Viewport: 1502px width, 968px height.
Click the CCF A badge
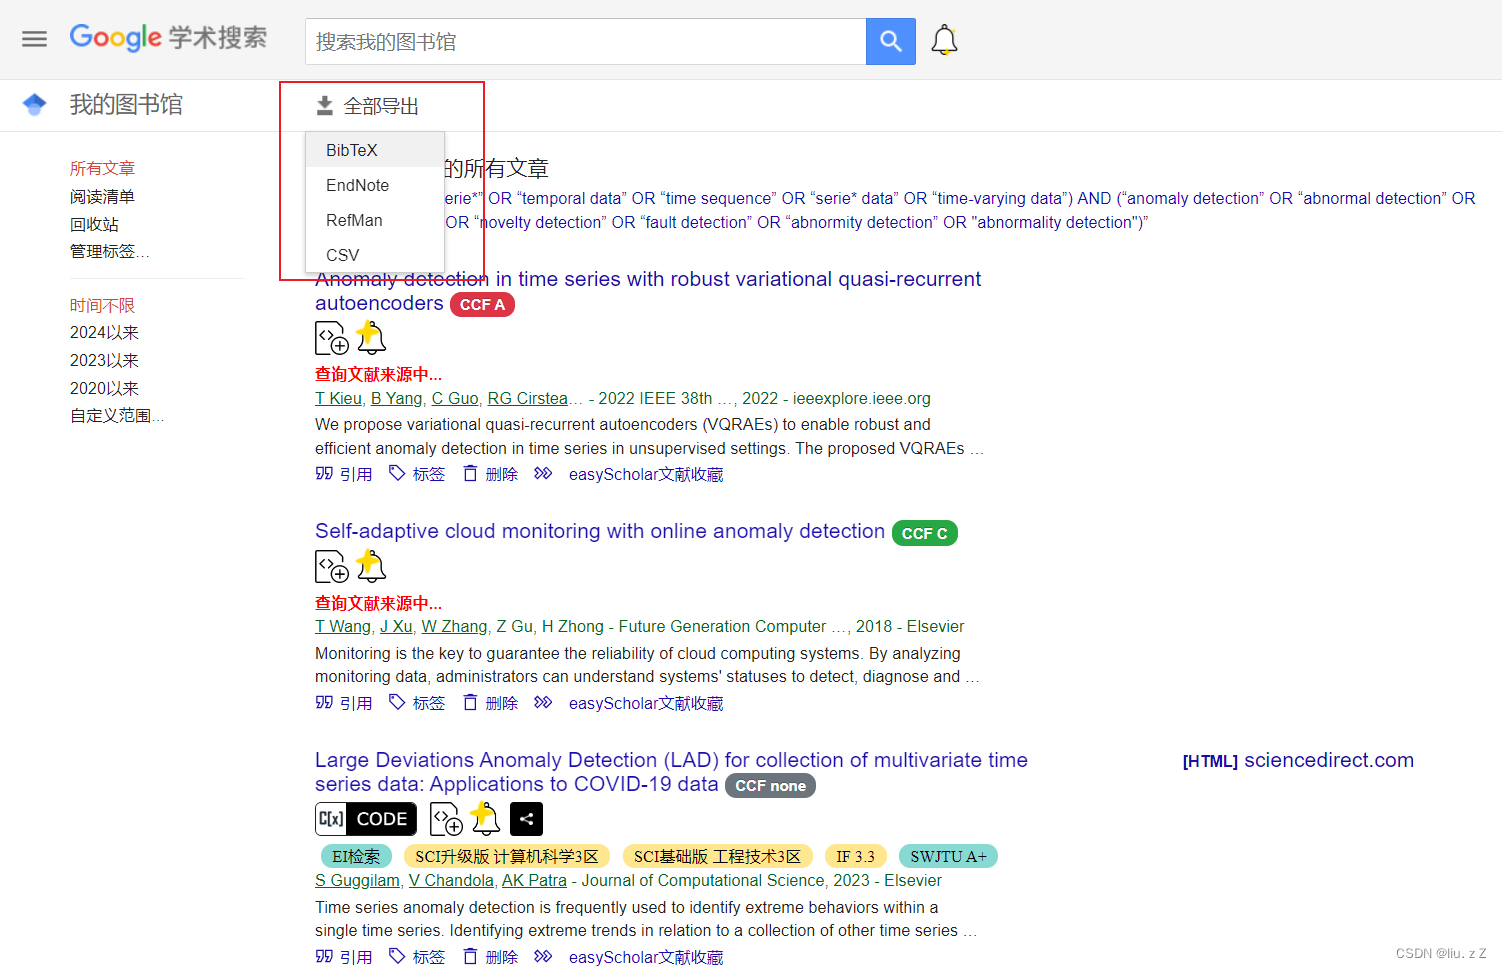tap(482, 304)
